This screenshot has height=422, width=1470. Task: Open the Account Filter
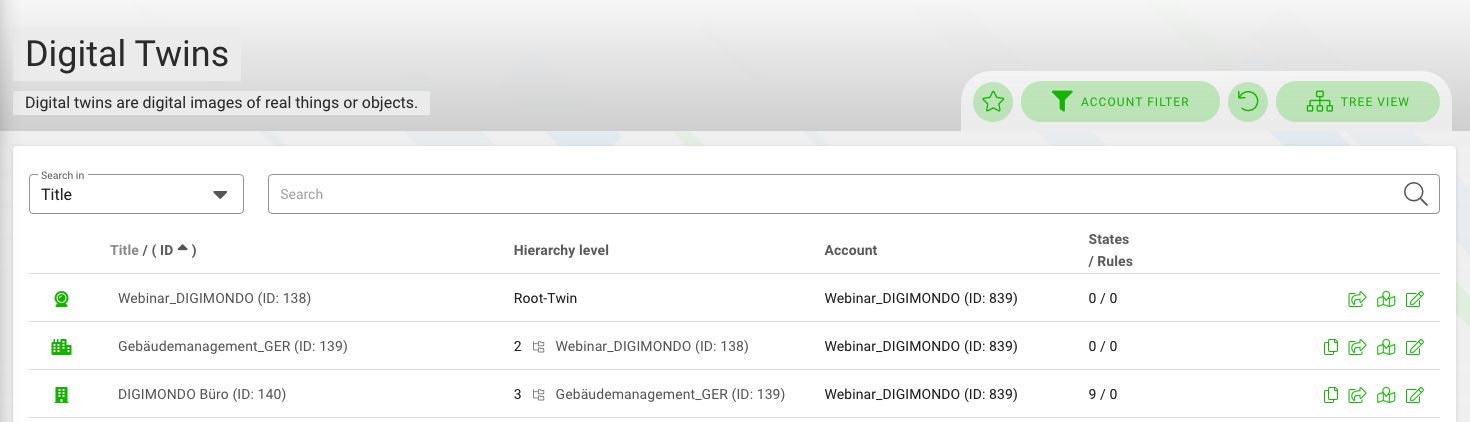click(x=1120, y=102)
